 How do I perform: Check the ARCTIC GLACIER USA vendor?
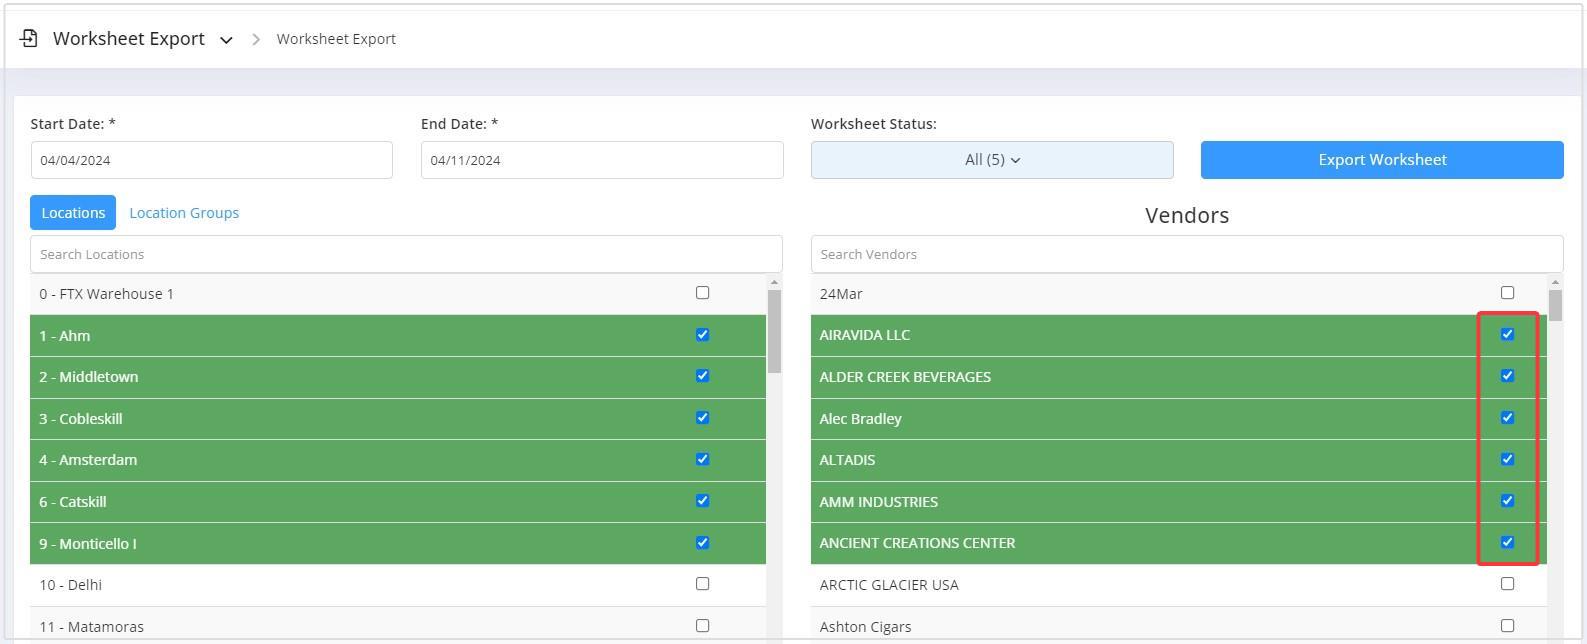[1507, 584]
